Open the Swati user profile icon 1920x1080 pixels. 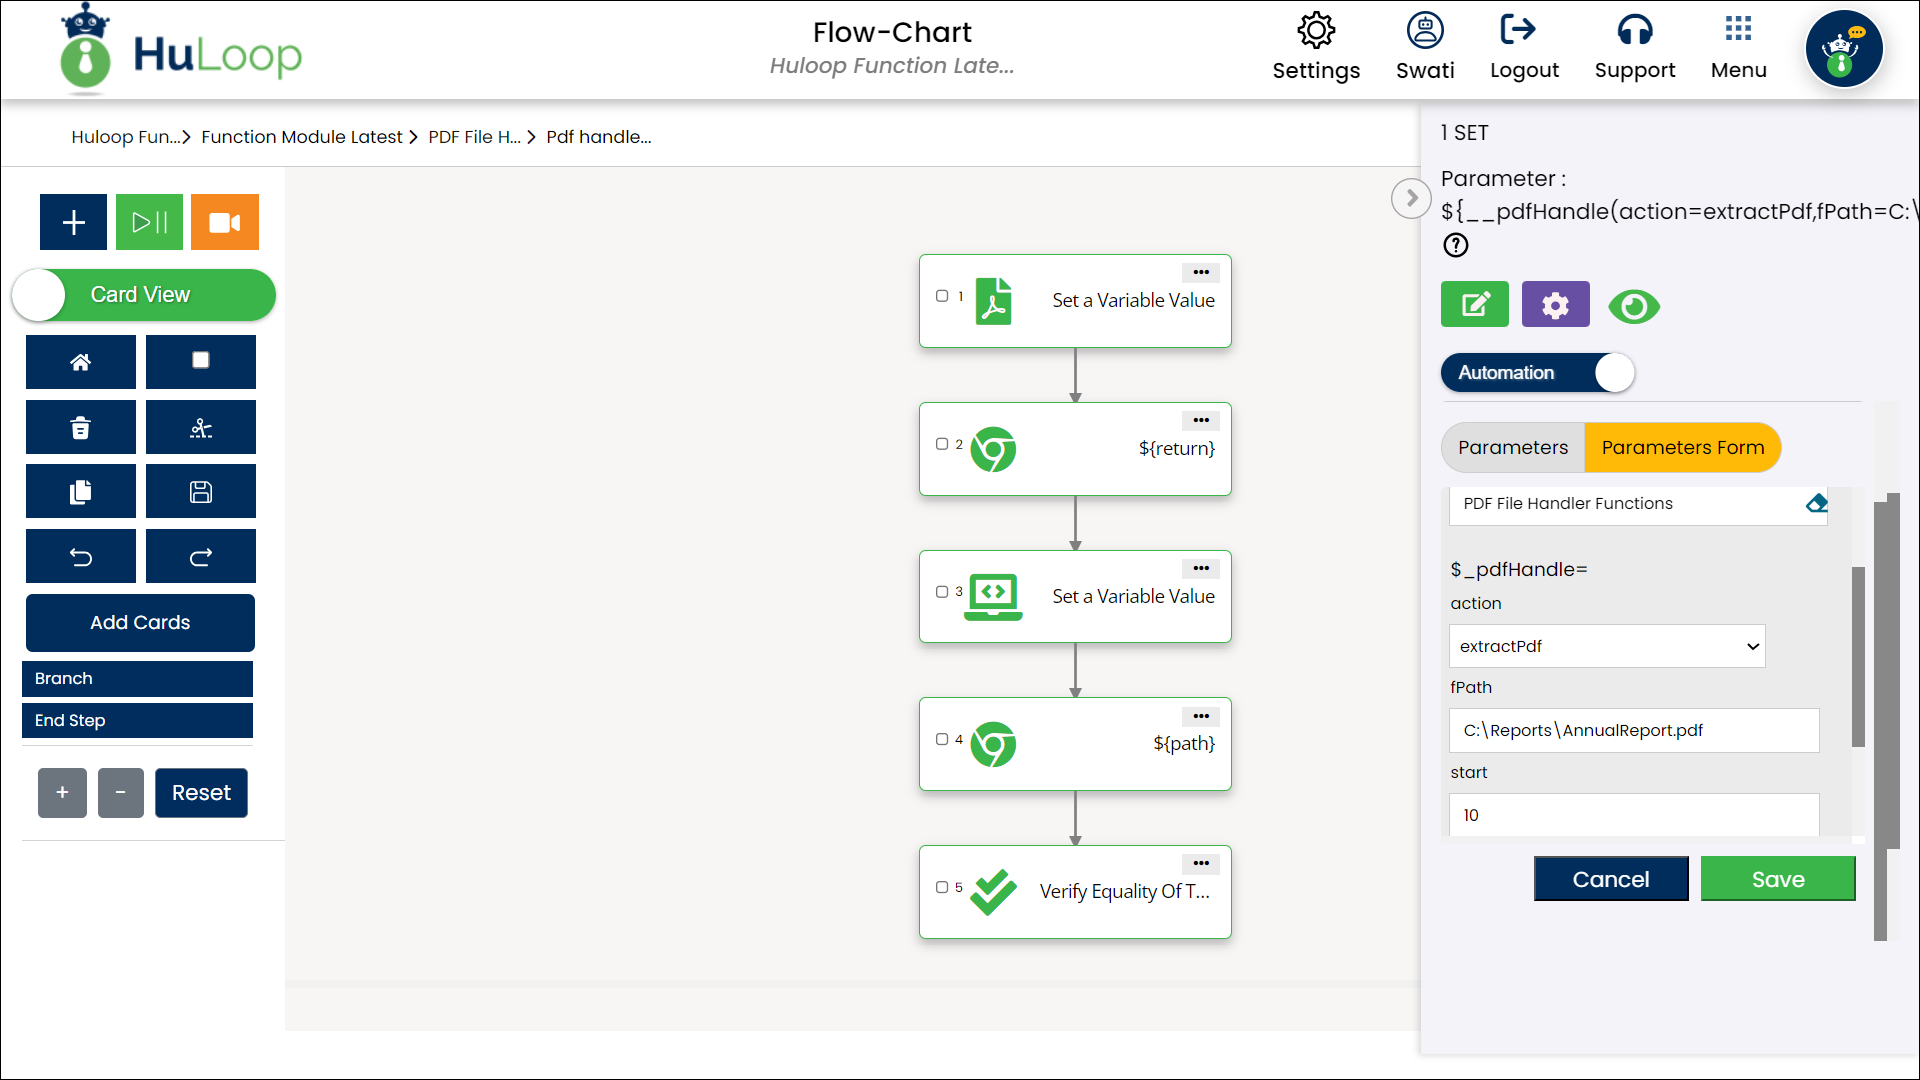[x=1425, y=30]
